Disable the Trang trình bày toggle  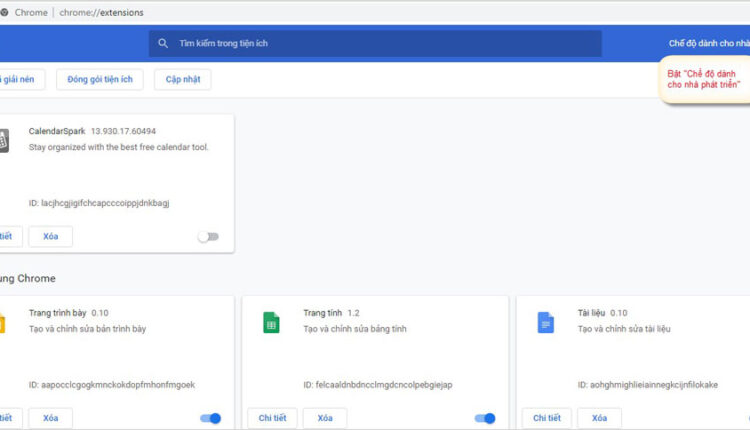210,418
